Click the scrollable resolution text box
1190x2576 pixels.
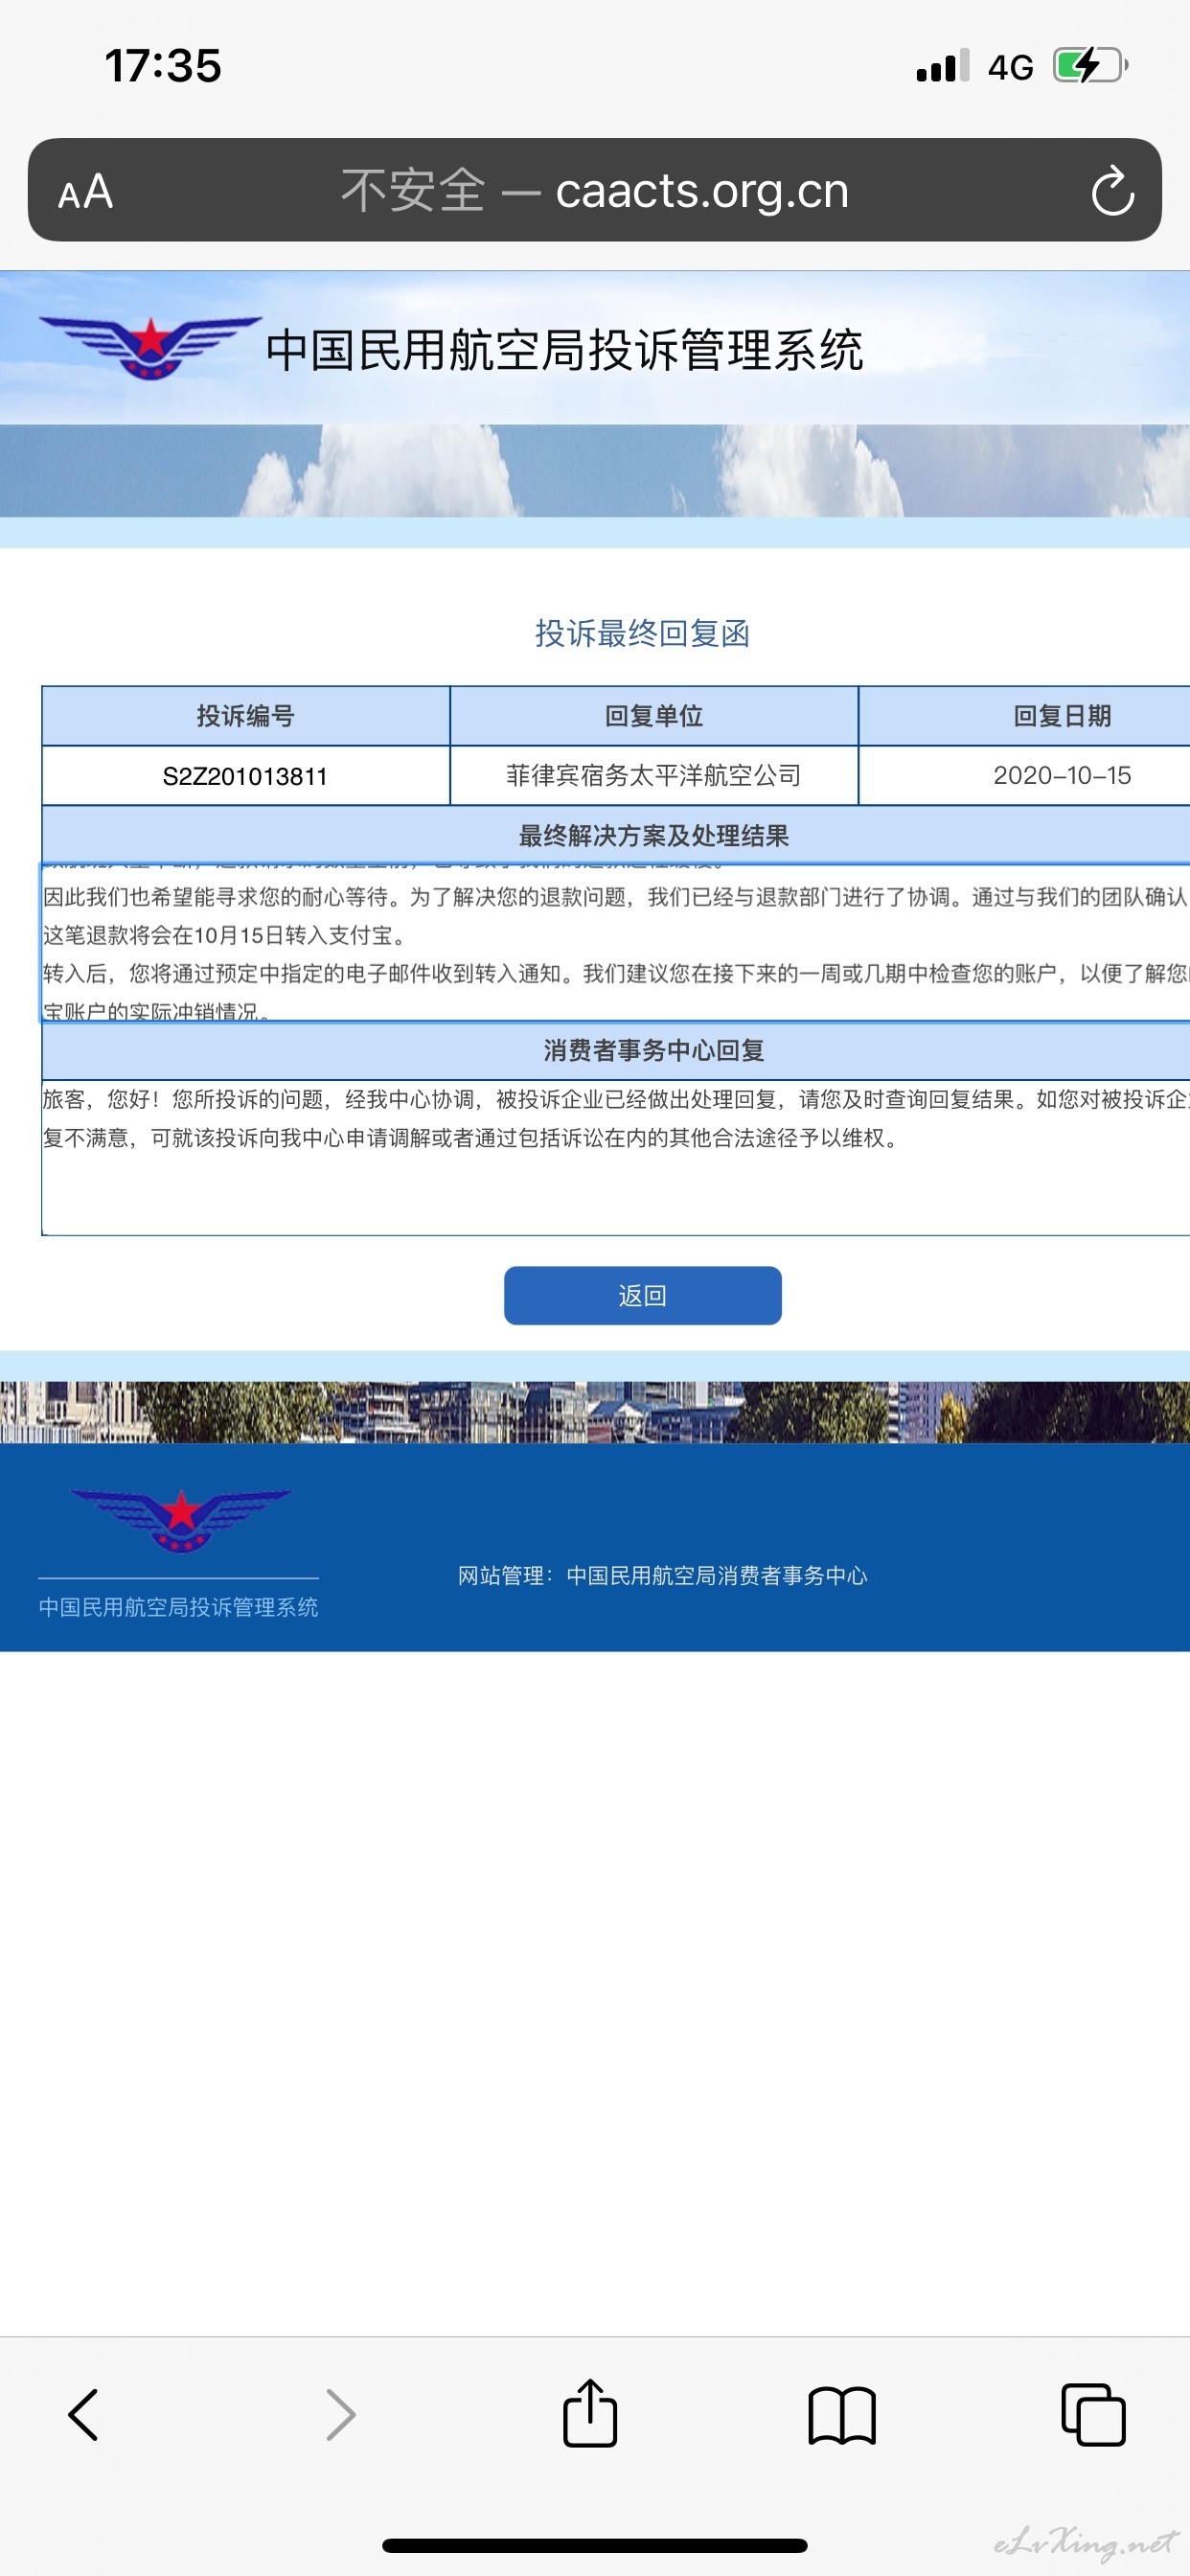pyautogui.click(x=616, y=943)
